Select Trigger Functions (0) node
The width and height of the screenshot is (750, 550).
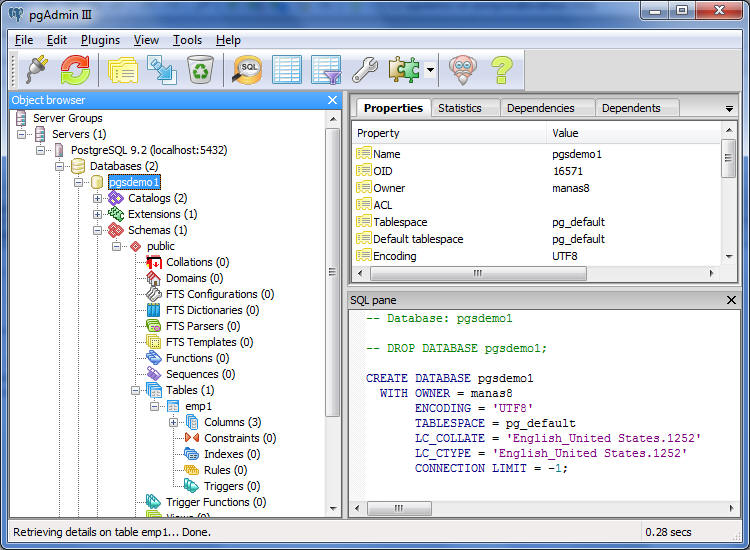(216, 502)
